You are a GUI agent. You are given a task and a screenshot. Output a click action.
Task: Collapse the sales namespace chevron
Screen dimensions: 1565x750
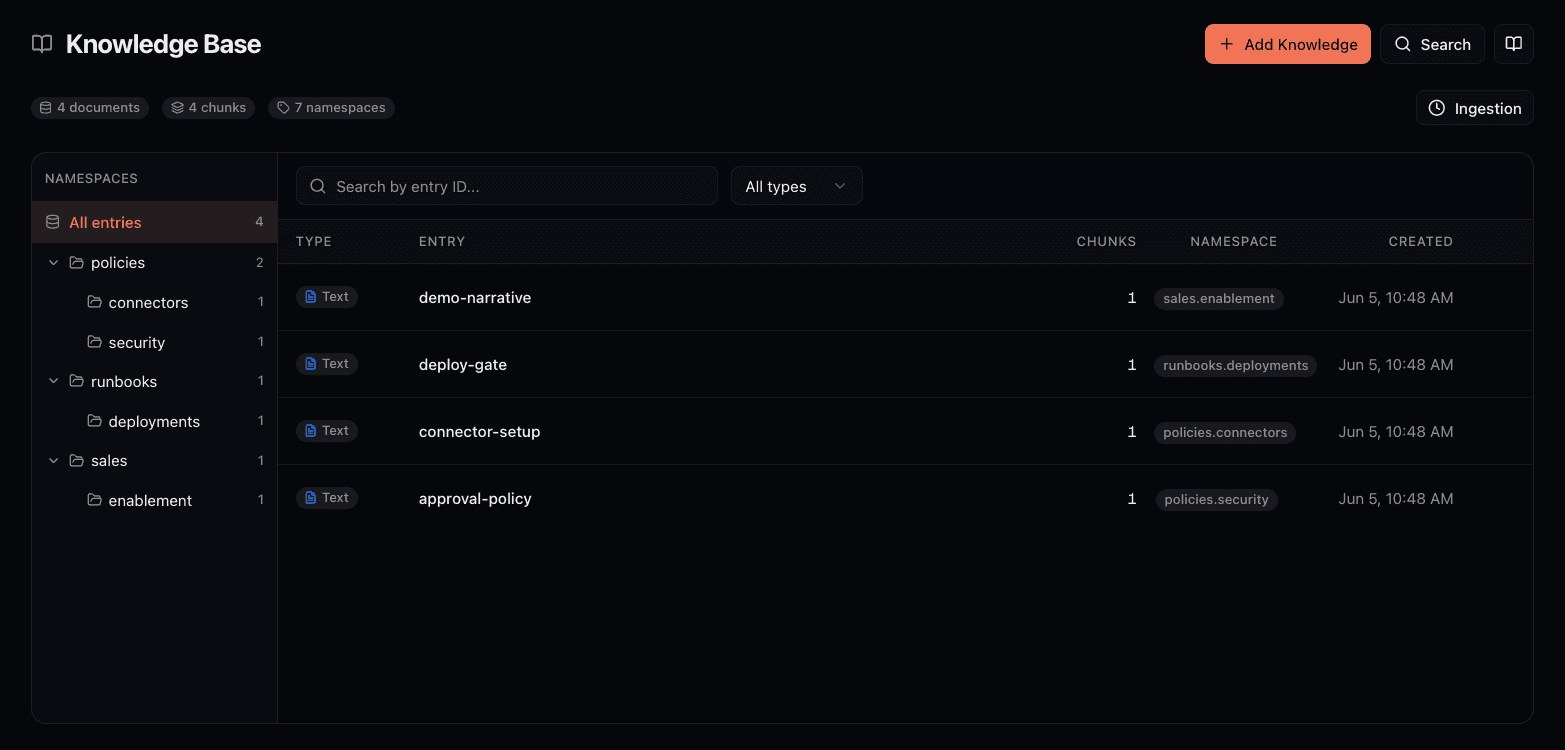point(53,460)
